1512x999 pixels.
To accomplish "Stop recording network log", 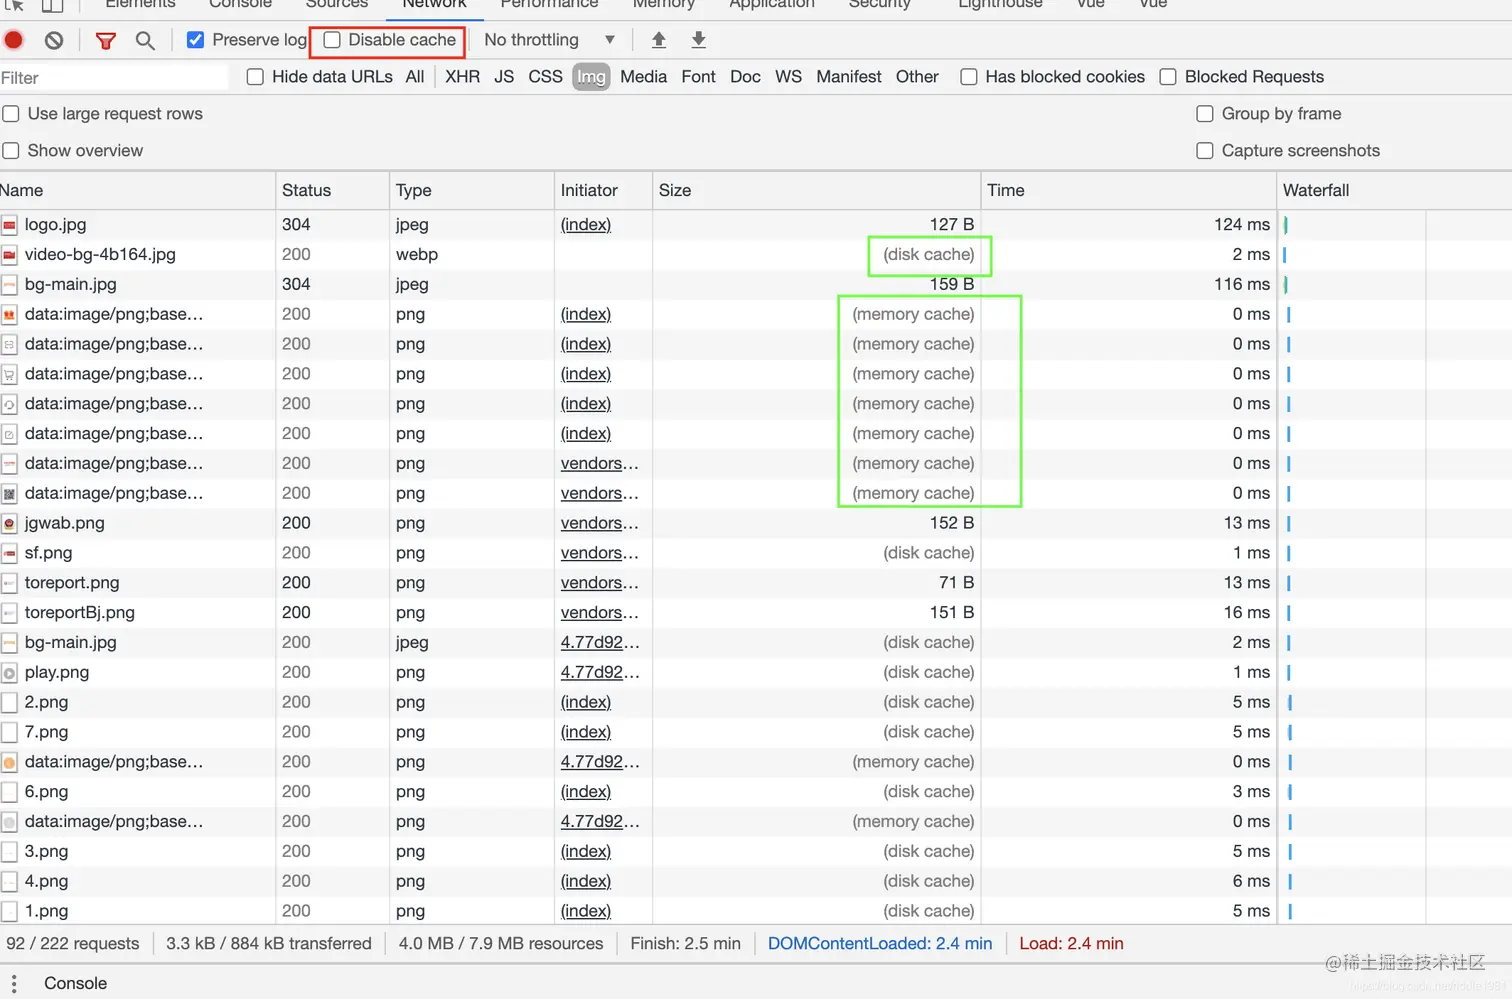I will point(14,40).
